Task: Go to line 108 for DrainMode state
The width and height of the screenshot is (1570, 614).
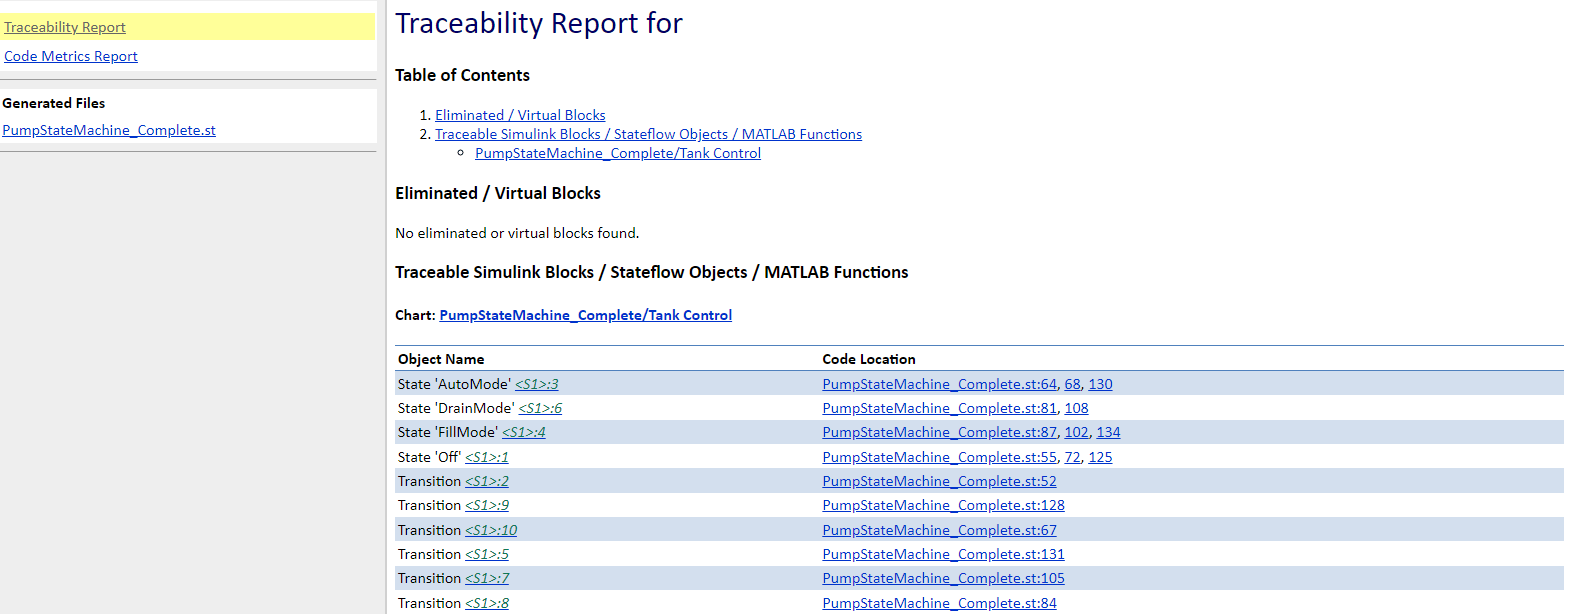Action: point(1076,408)
